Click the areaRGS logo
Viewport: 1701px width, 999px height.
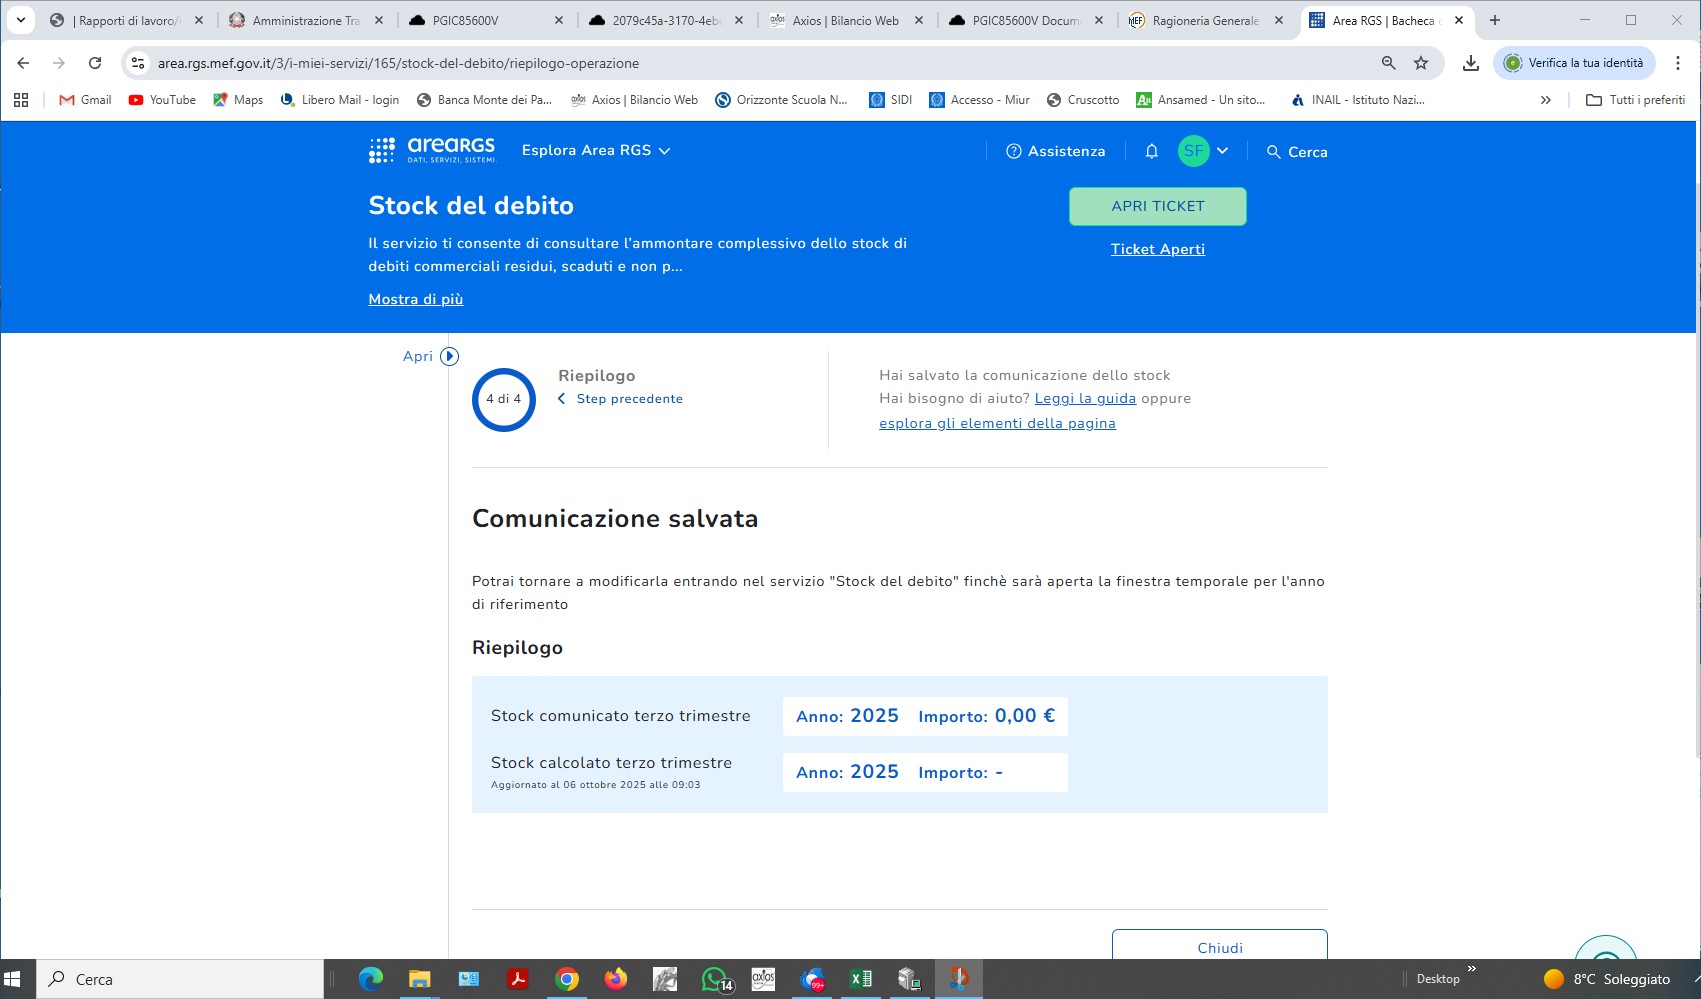coord(432,151)
